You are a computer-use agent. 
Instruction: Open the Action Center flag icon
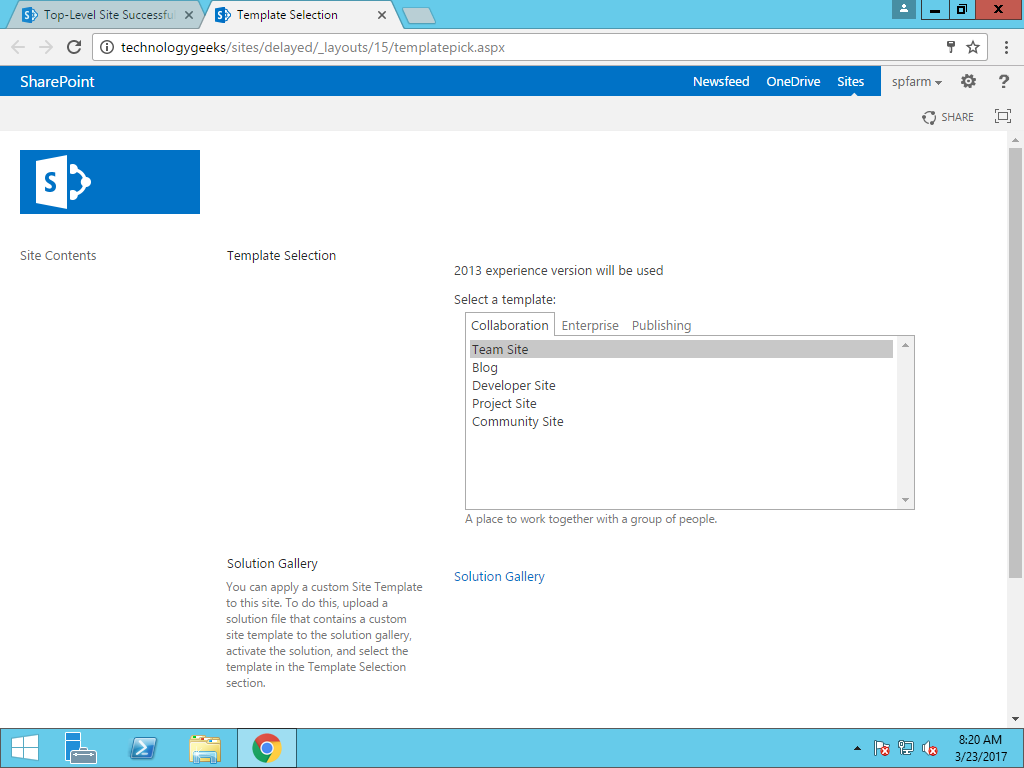pyautogui.click(x=882, y=748)
